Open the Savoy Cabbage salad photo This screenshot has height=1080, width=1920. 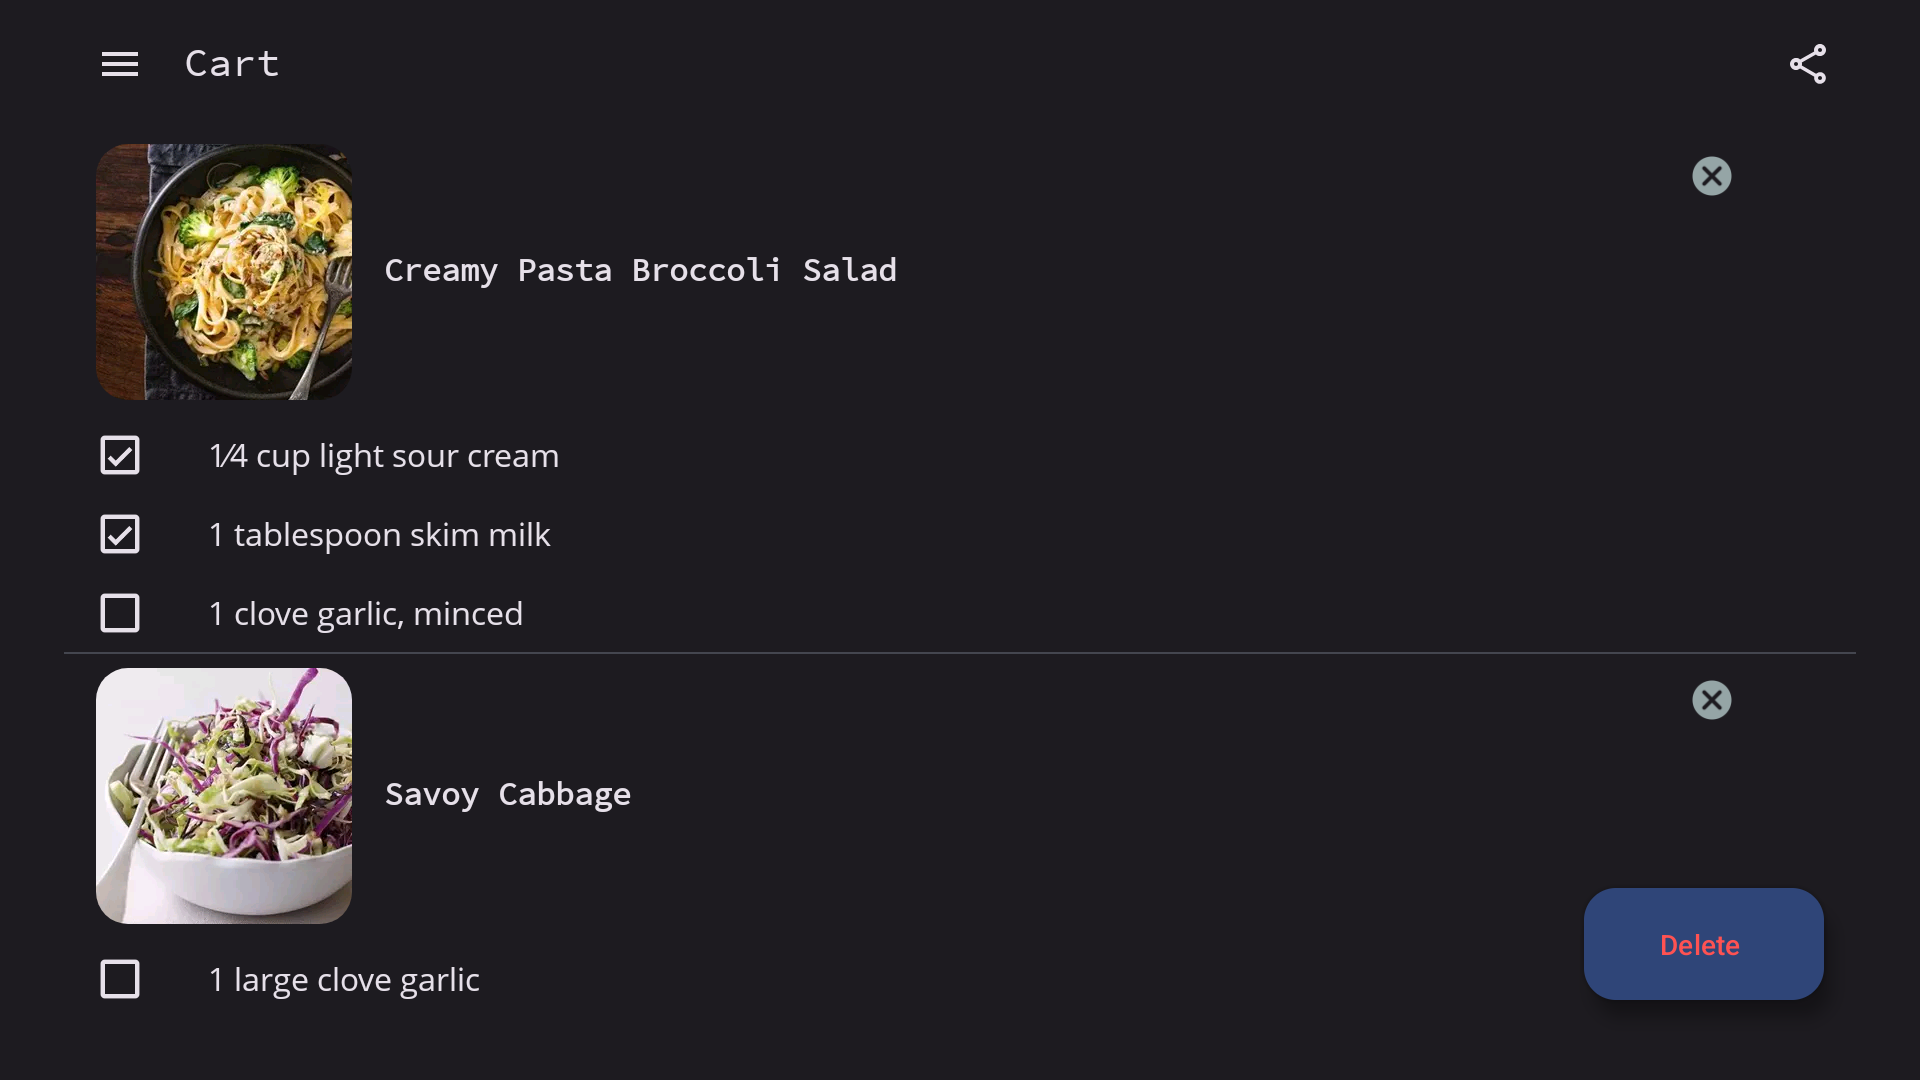point(224,796)
